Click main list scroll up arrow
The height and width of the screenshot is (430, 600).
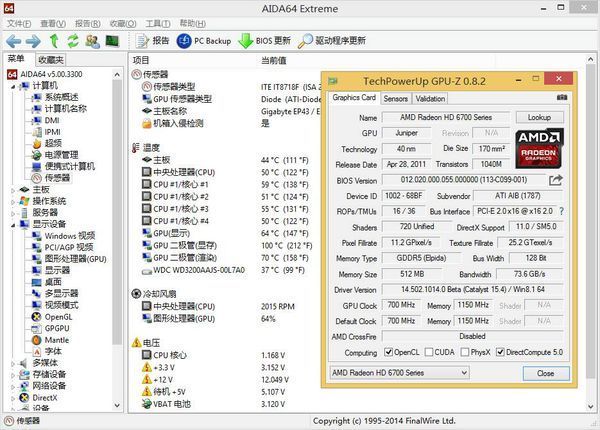click(590, 60)
